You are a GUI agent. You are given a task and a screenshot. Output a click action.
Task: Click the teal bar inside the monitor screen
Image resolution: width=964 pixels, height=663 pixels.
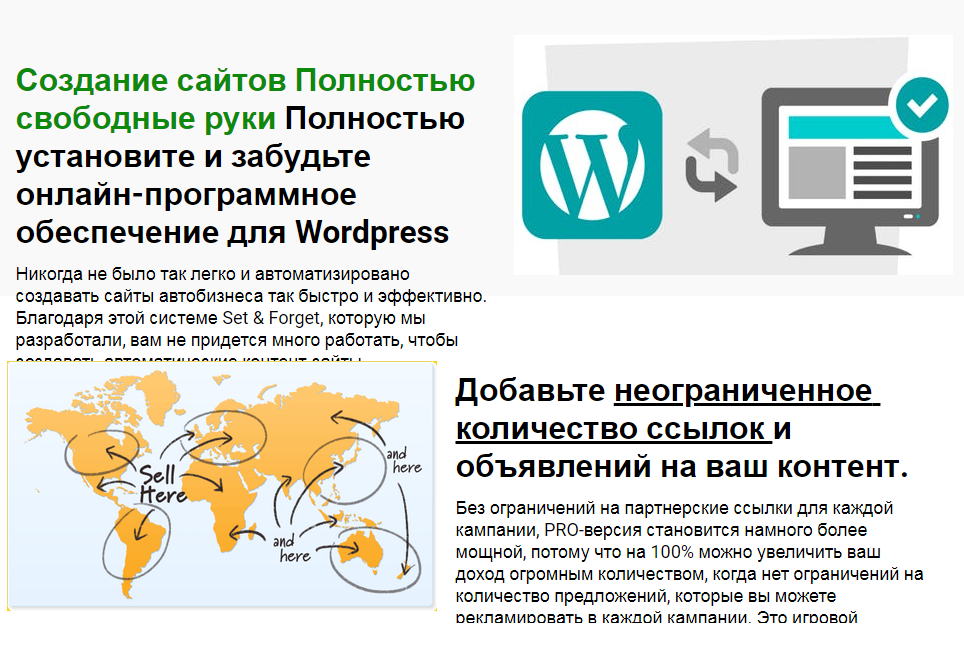click(838, 128)
